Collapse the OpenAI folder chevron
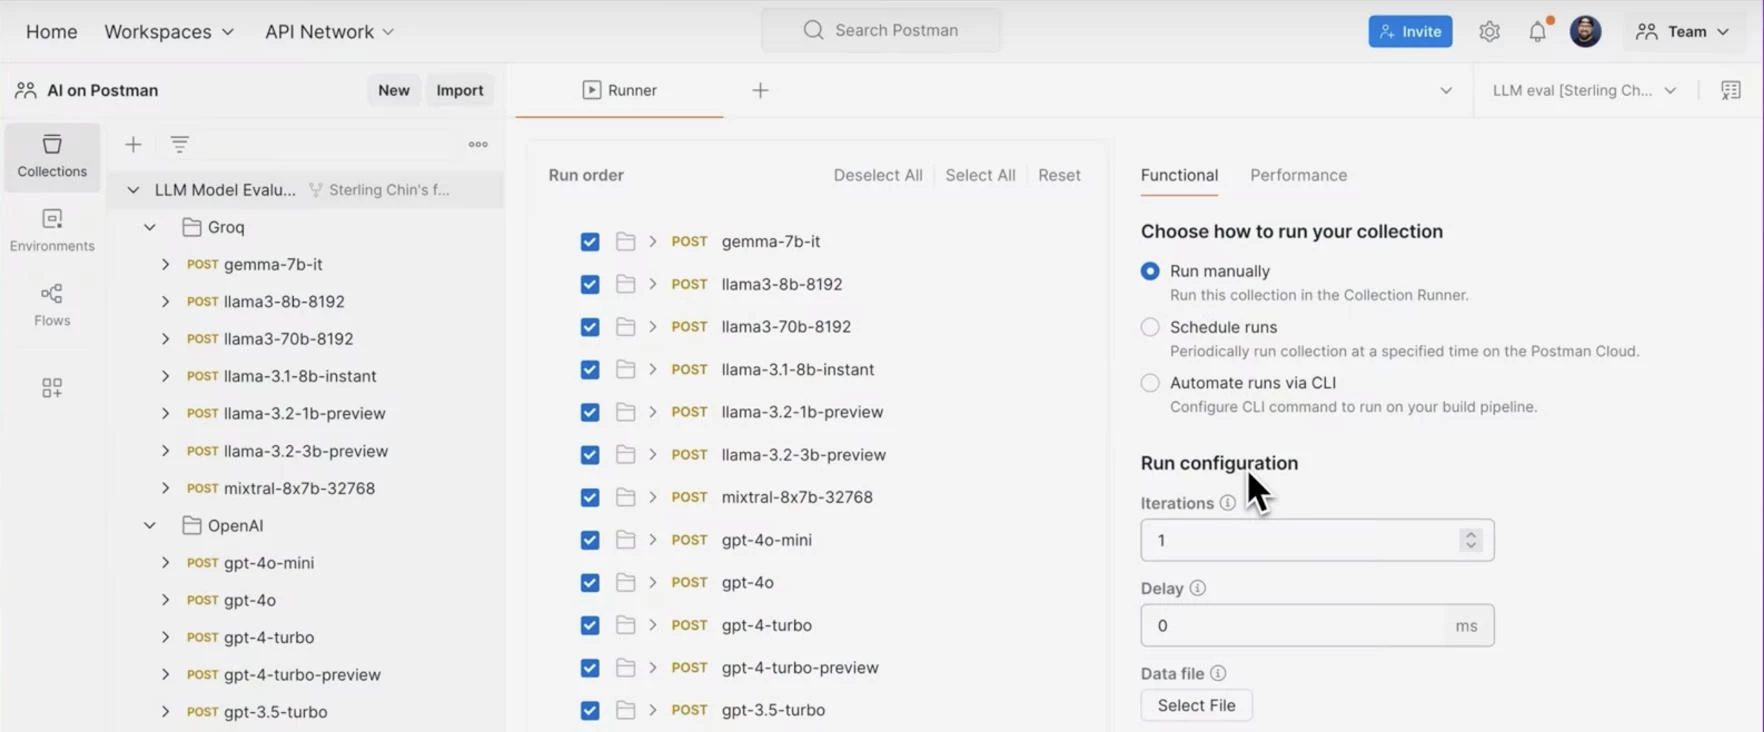This screenshot has width=1764, height=732. 150,525
